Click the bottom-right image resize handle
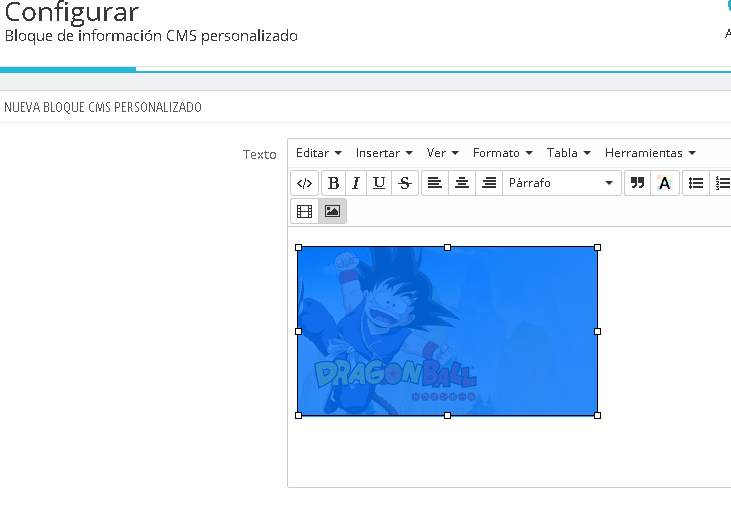This screenshot has width=731, height=505. click(x=598, y=415)
